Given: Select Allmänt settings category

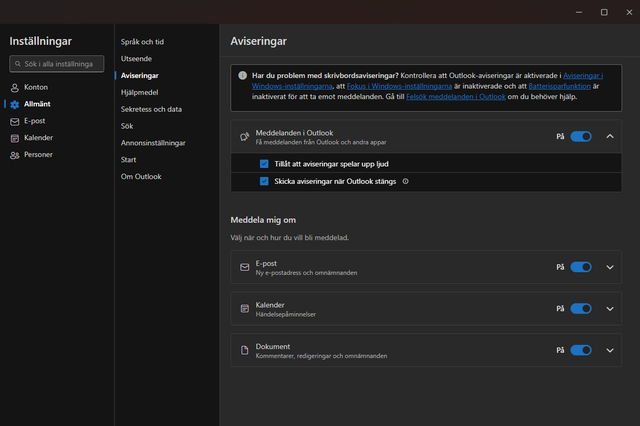Looking at the screenshot, I should point(37,104).
